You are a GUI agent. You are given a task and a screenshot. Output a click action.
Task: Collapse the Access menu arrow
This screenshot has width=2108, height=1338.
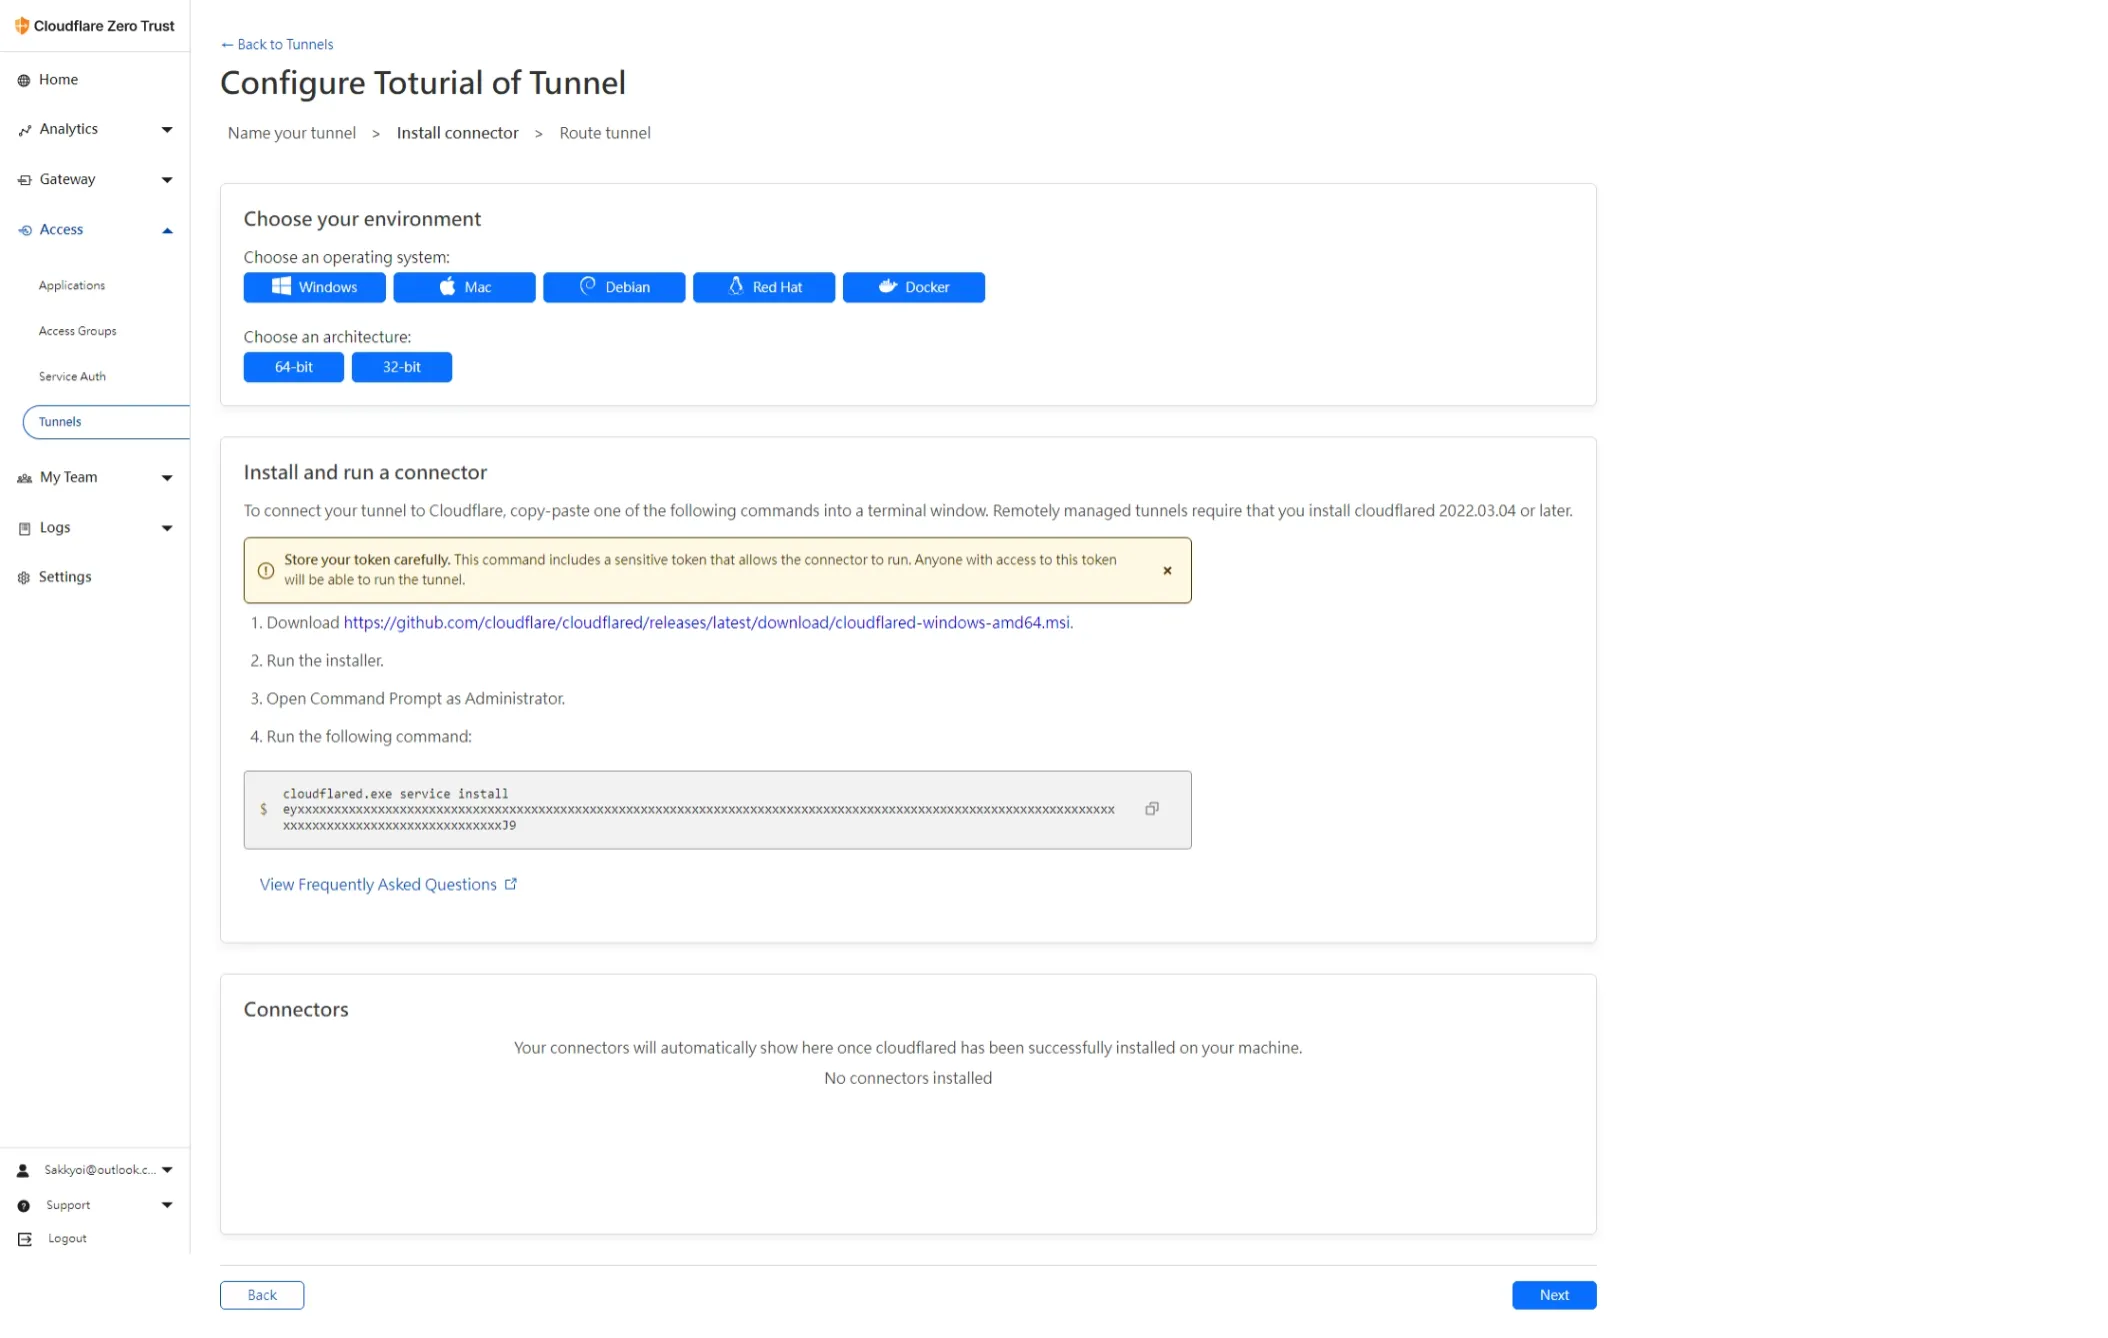(x=167, y=231)
